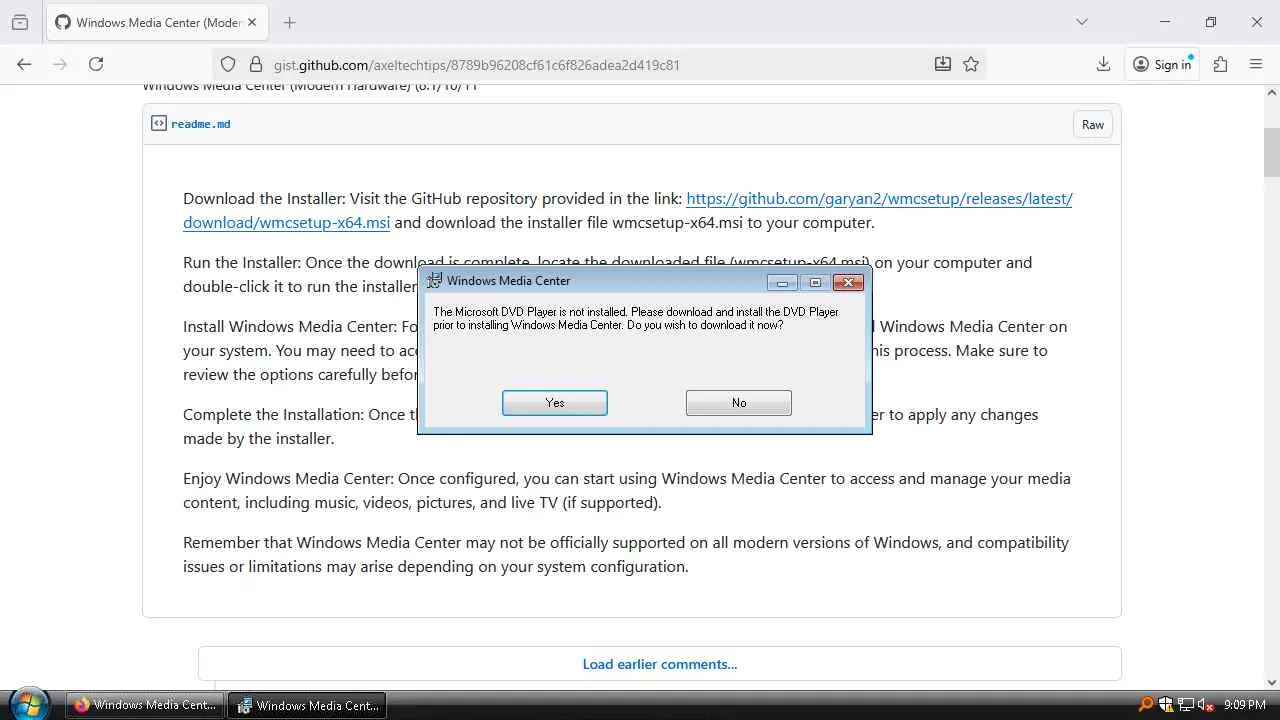Maximize the Windows Media Center dialog
Screen dimensions: 1280x720
point(815,283)
